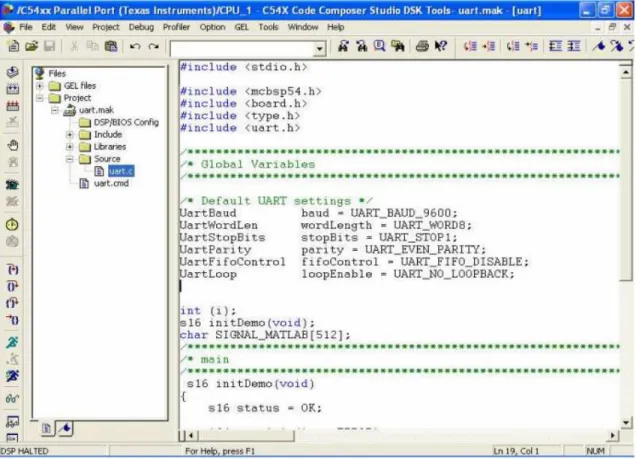Click horizontal scrollbar left arrow
Screen dimensions: 639x459
(x=192, y=435)
